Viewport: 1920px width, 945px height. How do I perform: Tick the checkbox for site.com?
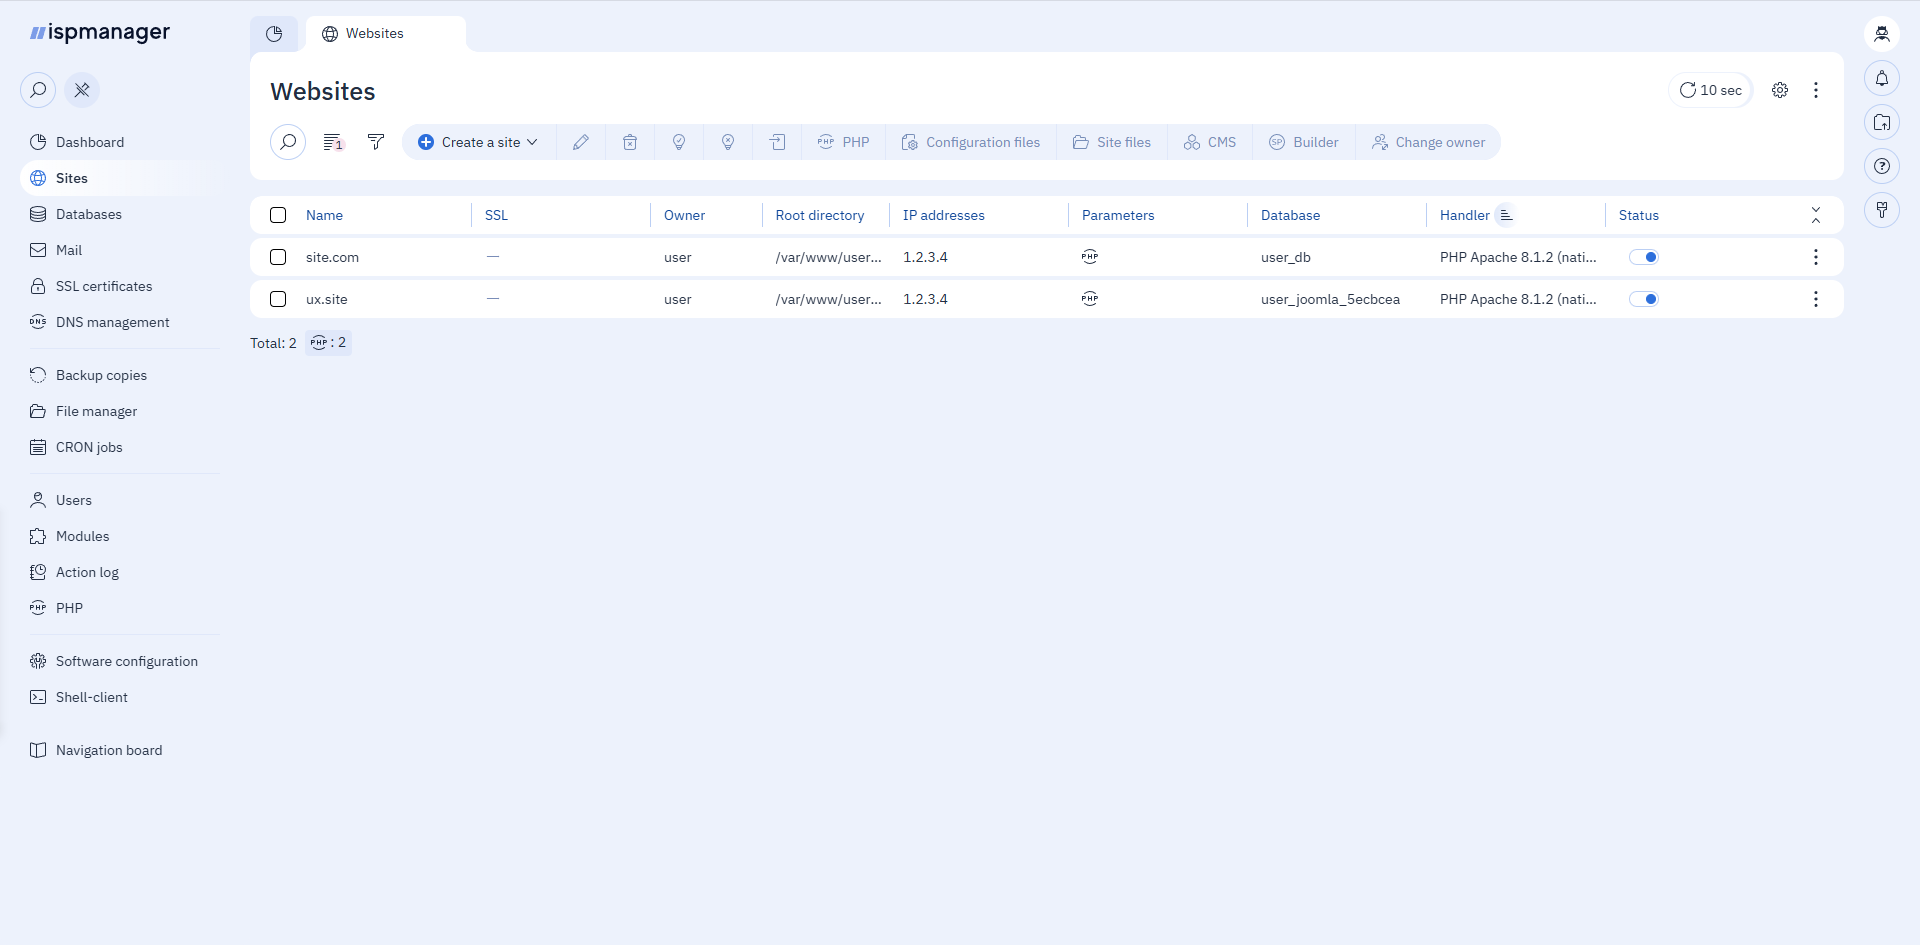coord(278,257)
